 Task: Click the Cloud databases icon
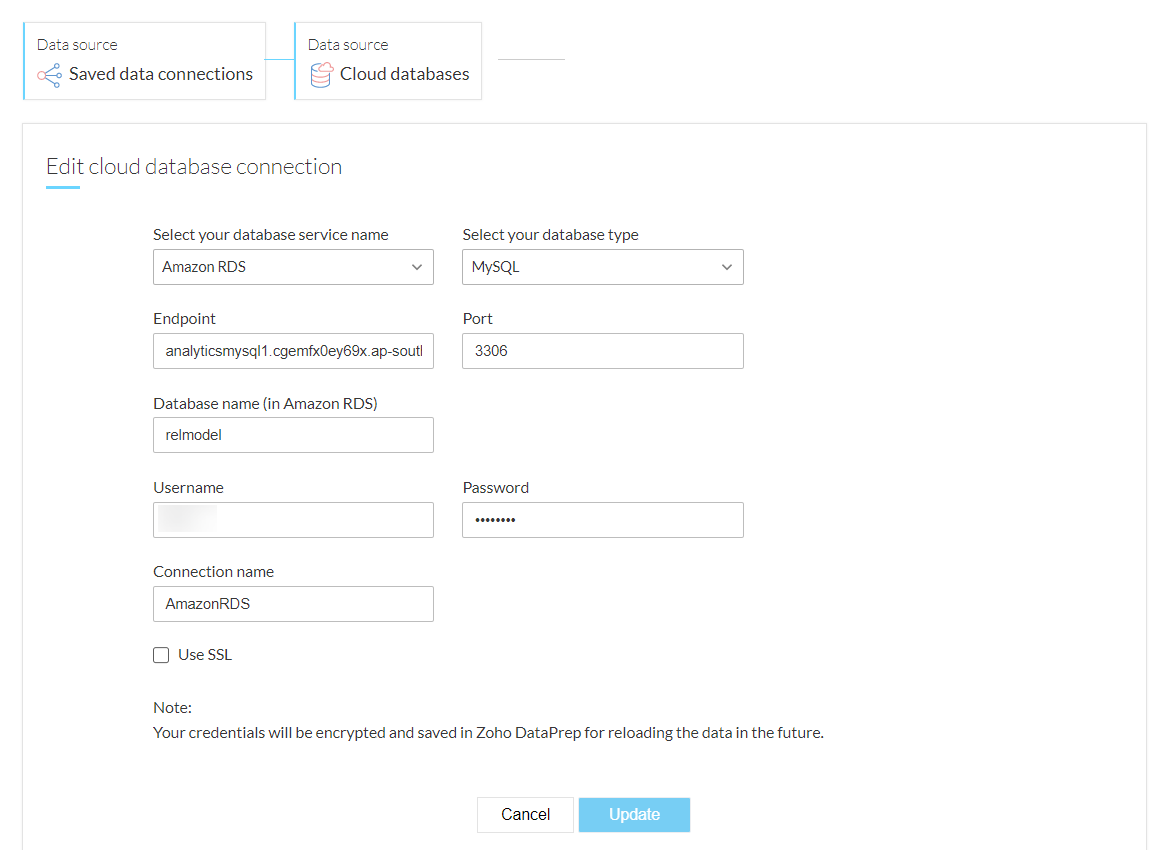tap(321, 75)
